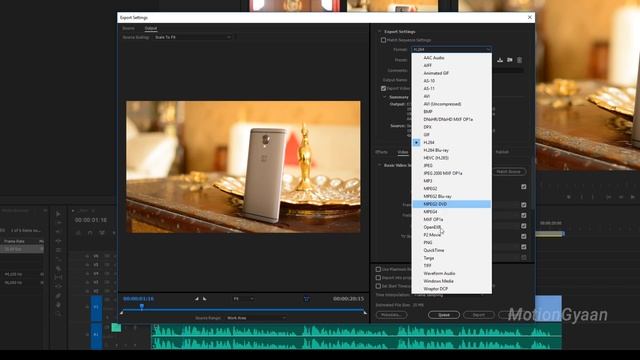Click the blue preview playhead handle
Viewport: 640px width, 360px height.
click(x=142, y=306)
